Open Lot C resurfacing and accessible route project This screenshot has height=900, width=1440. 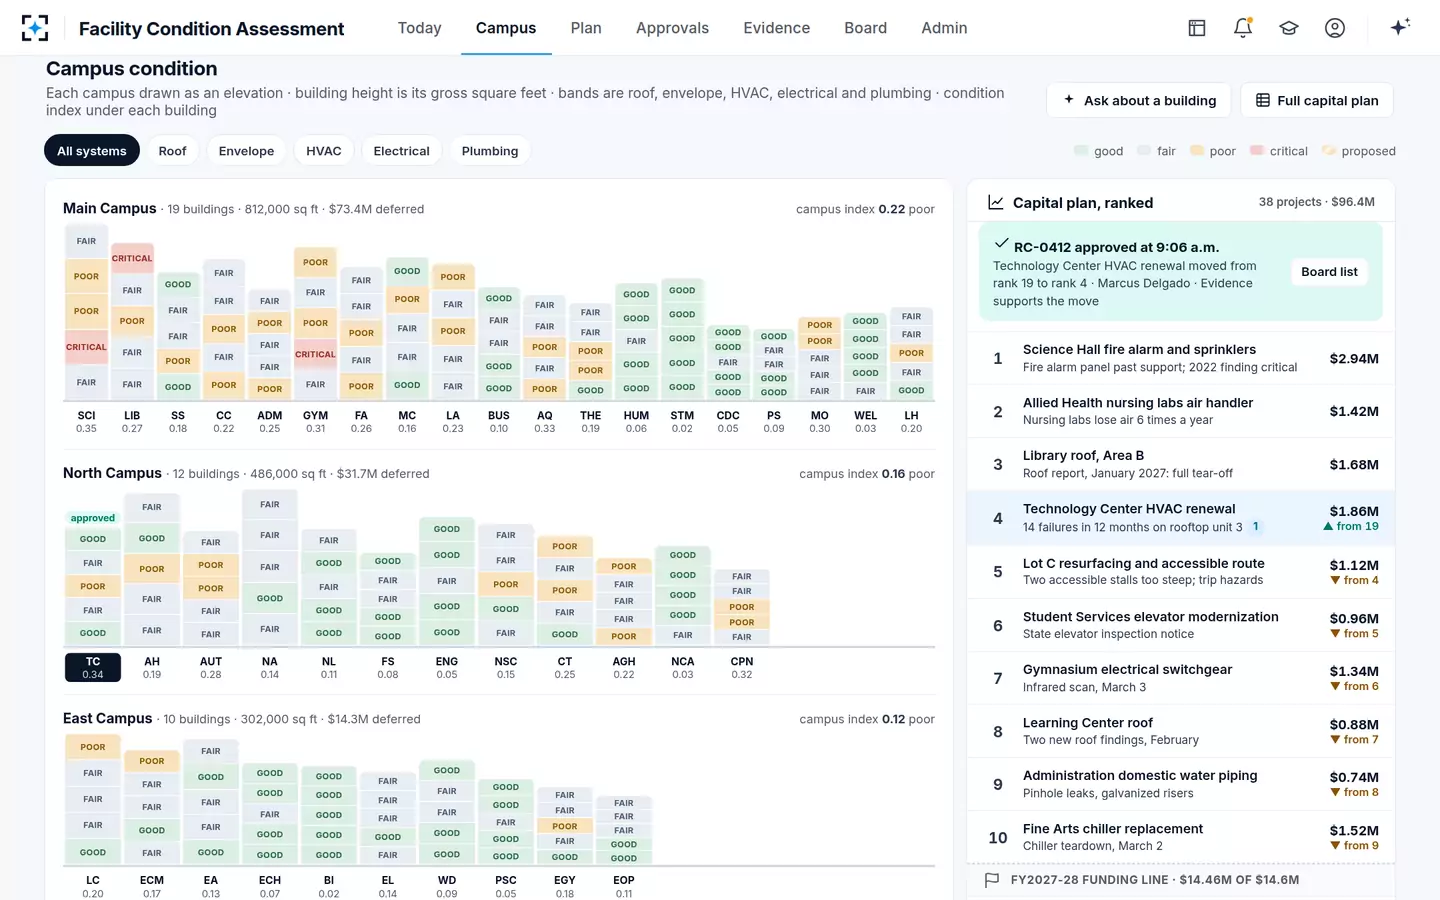tap(1181, 572)
